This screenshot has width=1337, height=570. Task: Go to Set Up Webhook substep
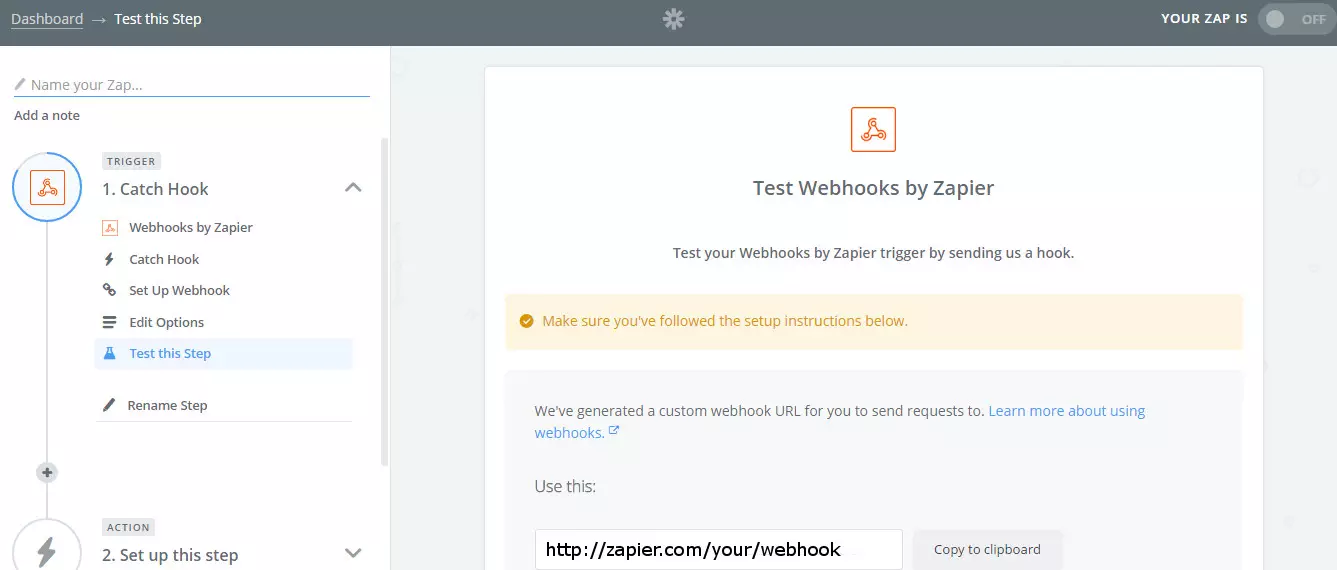[x=179, y=290]
